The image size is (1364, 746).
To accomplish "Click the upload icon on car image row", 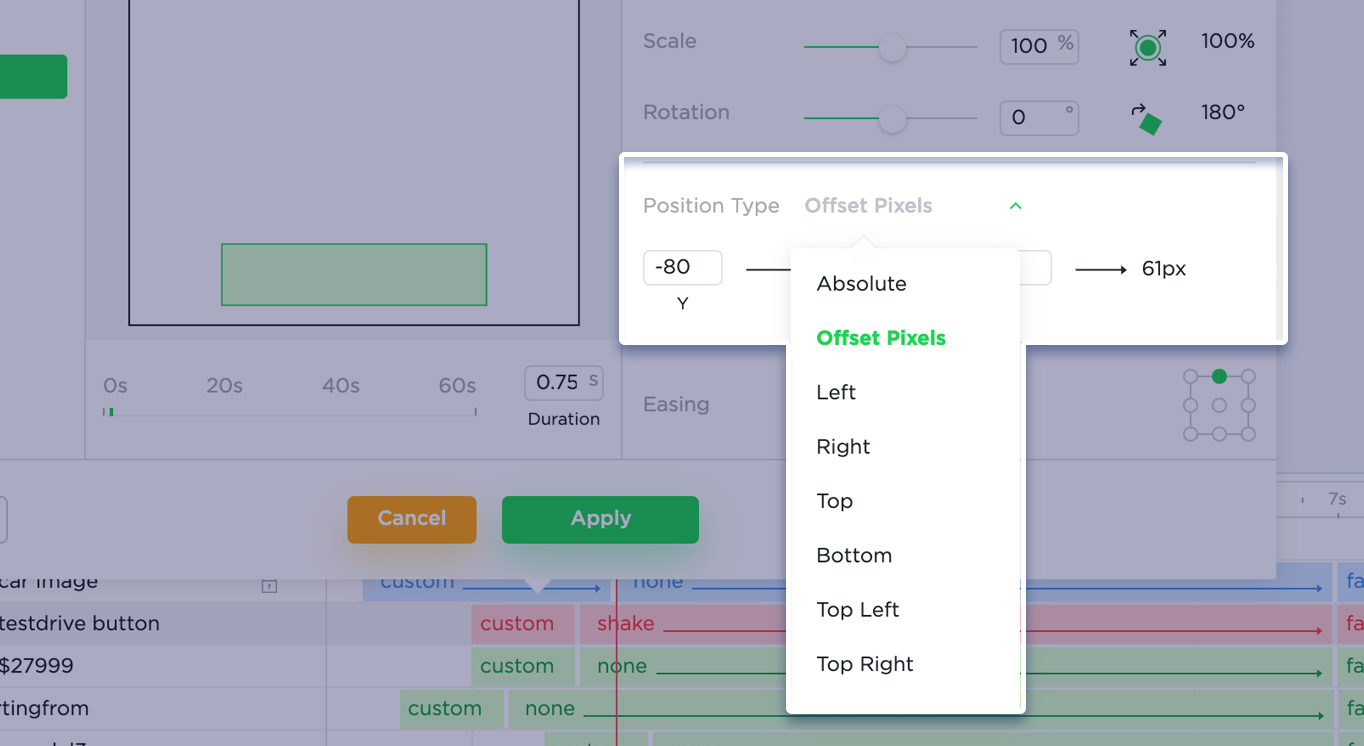I will (x=269, y=585).
